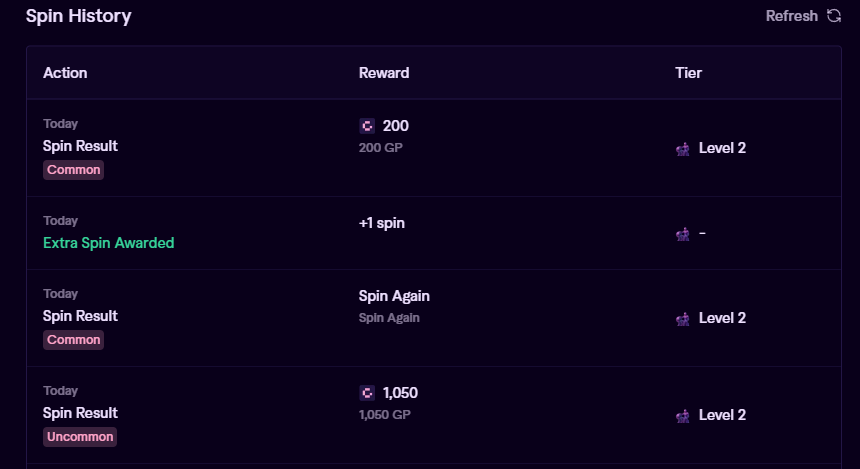
Task: Click the GP coin icon beside 1,050
Action: point(367,393)
